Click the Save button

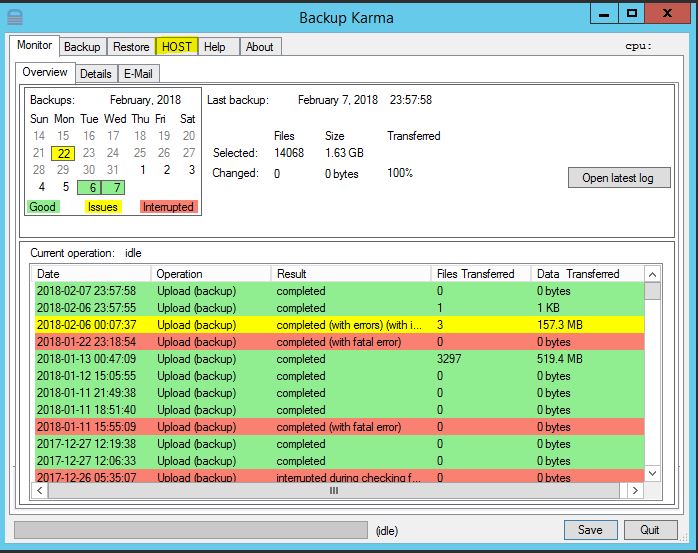coord(590,530)
